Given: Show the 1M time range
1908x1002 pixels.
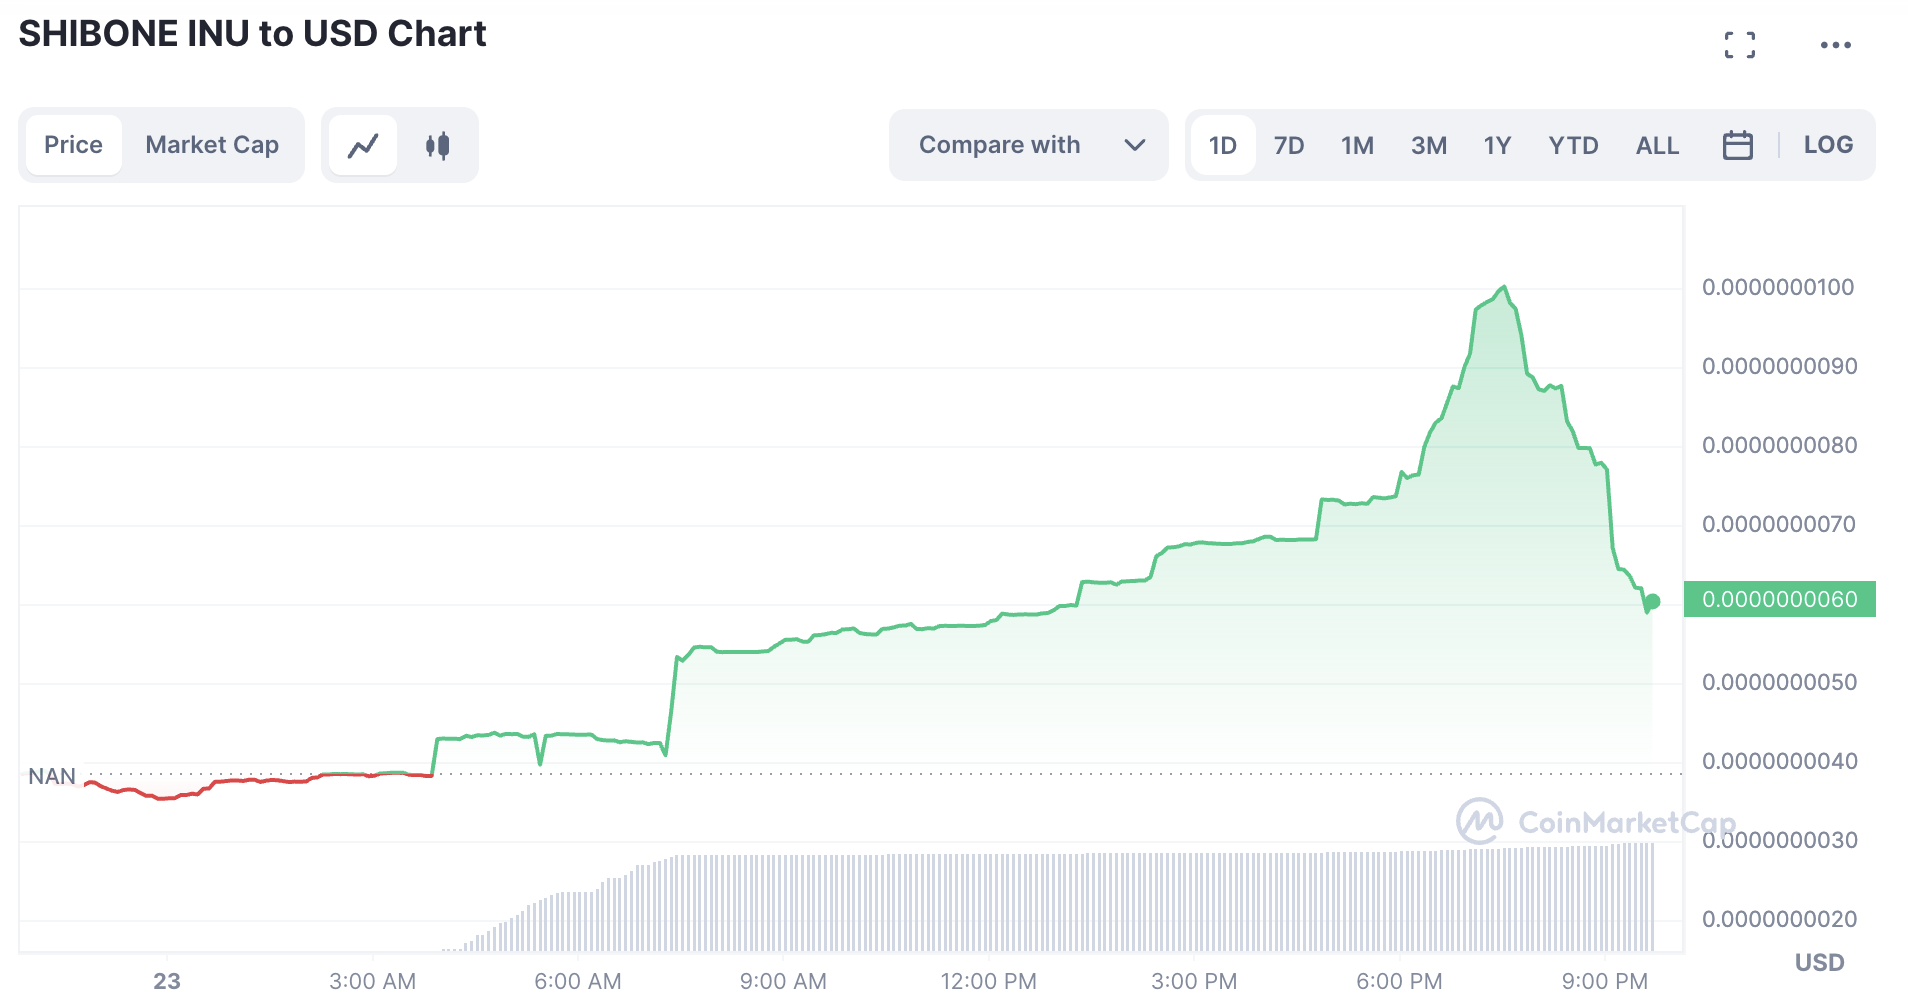Looking at the screenshot, I should pyautogui.click(x=1357, y=146).
